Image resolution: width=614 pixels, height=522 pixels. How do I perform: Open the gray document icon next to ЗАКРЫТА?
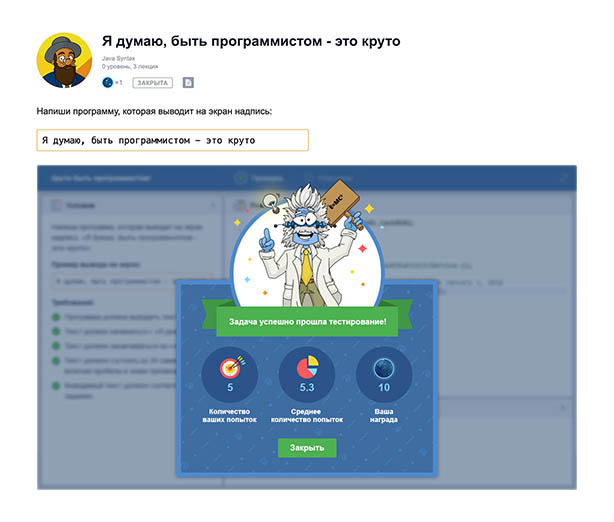188,83
